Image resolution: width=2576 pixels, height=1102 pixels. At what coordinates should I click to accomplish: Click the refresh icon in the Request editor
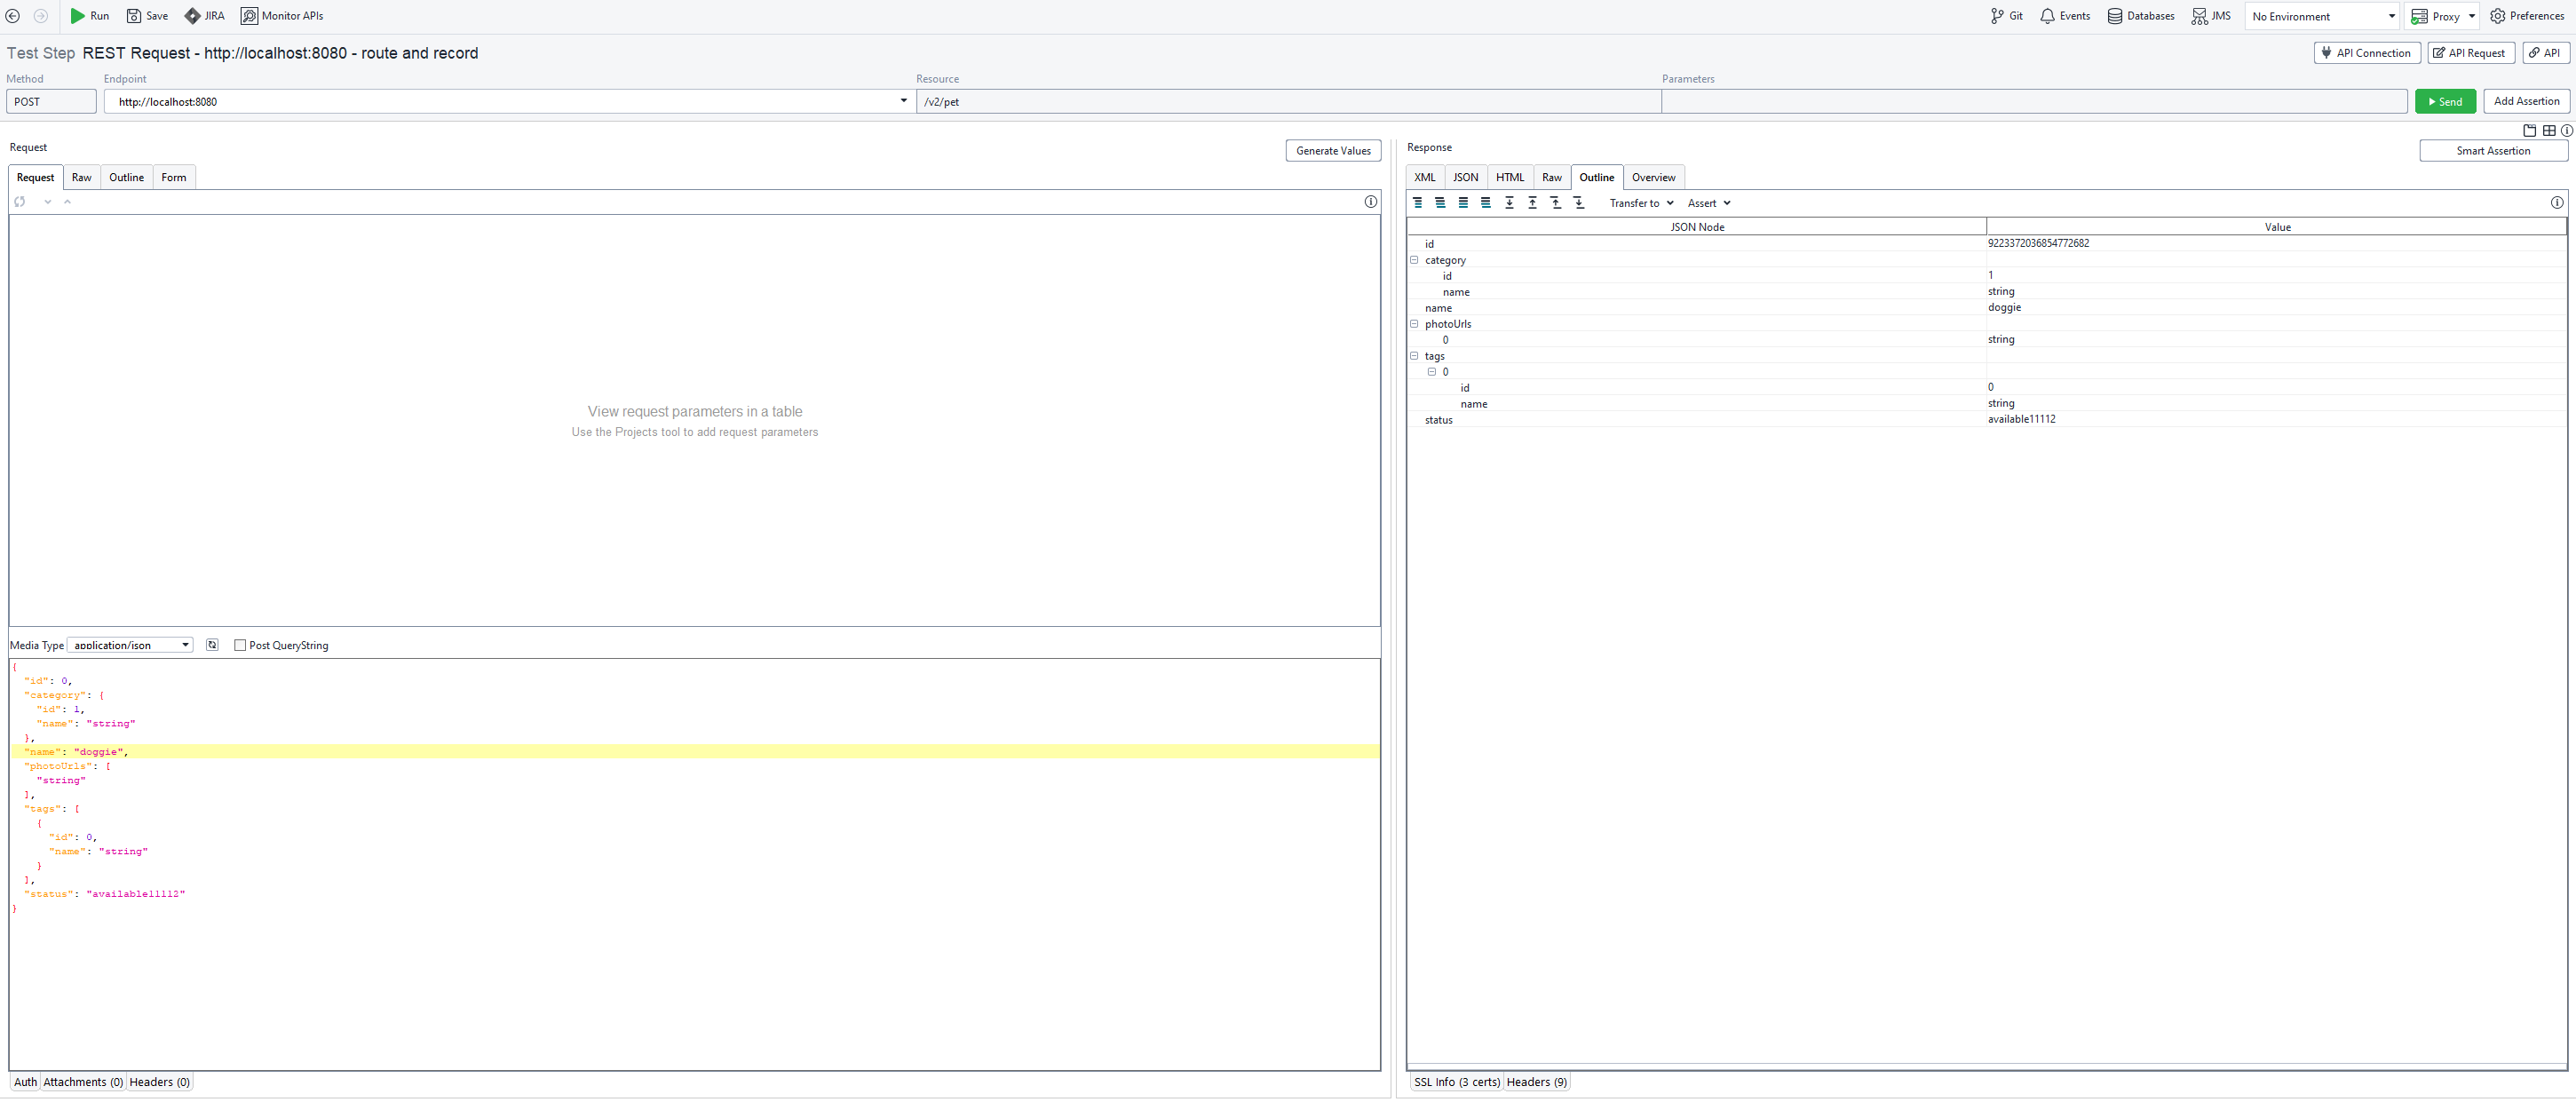20,201
